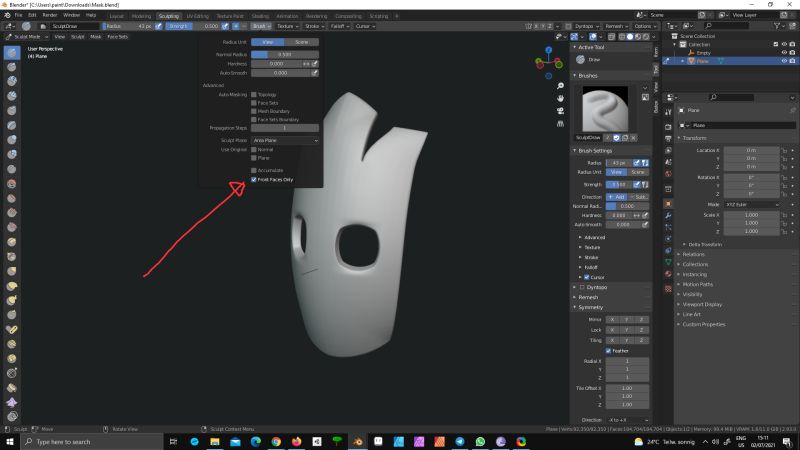Open the Brush dropdown in the header
The height and width of the screenshot is (450, 800).
point(261,26)
